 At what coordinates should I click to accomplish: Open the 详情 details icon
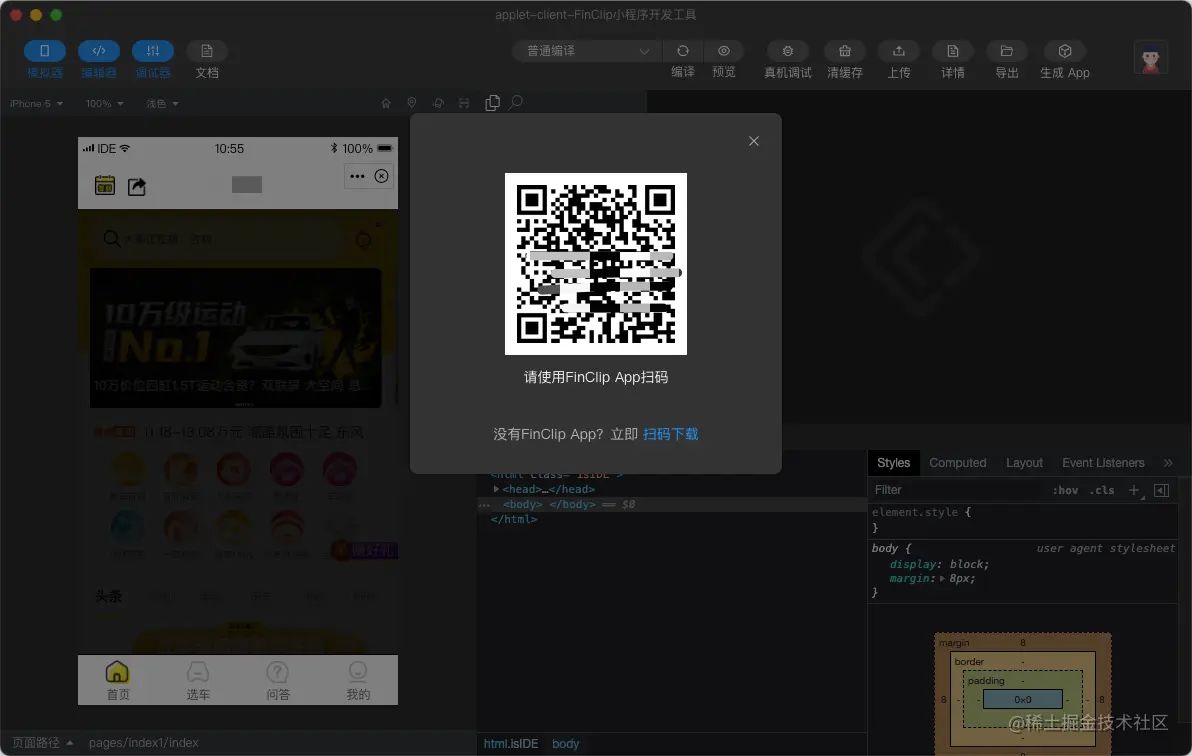(x=953, y=51)
